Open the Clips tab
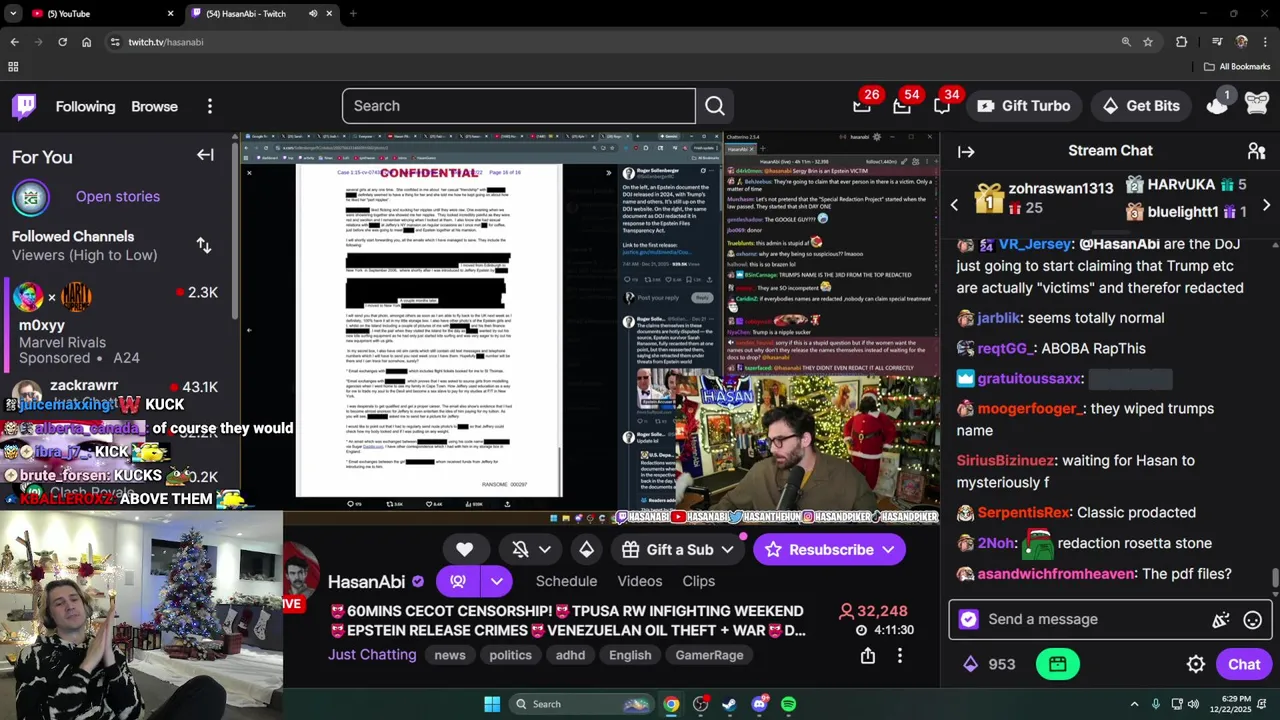The height and width of the screenshot is (720, 1280). (698, 581)
